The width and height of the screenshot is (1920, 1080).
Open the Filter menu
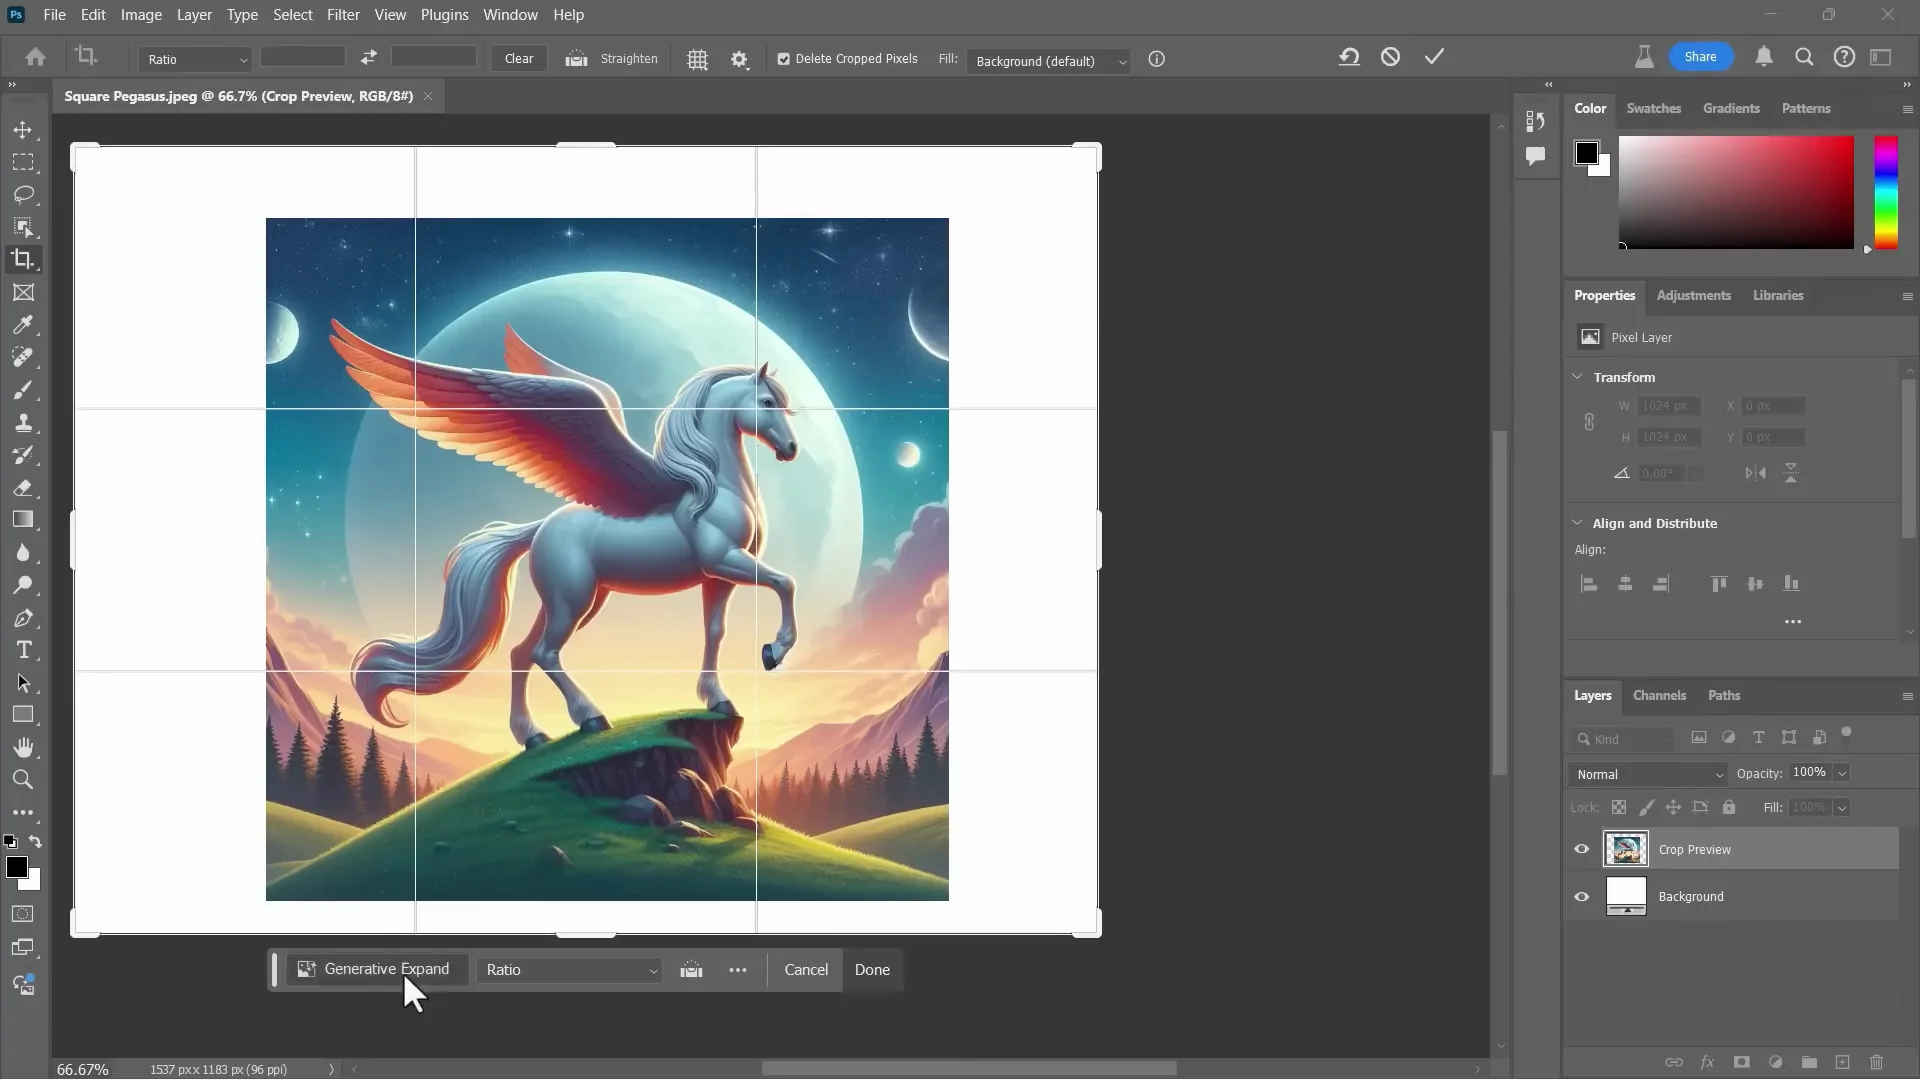point(343,14)
